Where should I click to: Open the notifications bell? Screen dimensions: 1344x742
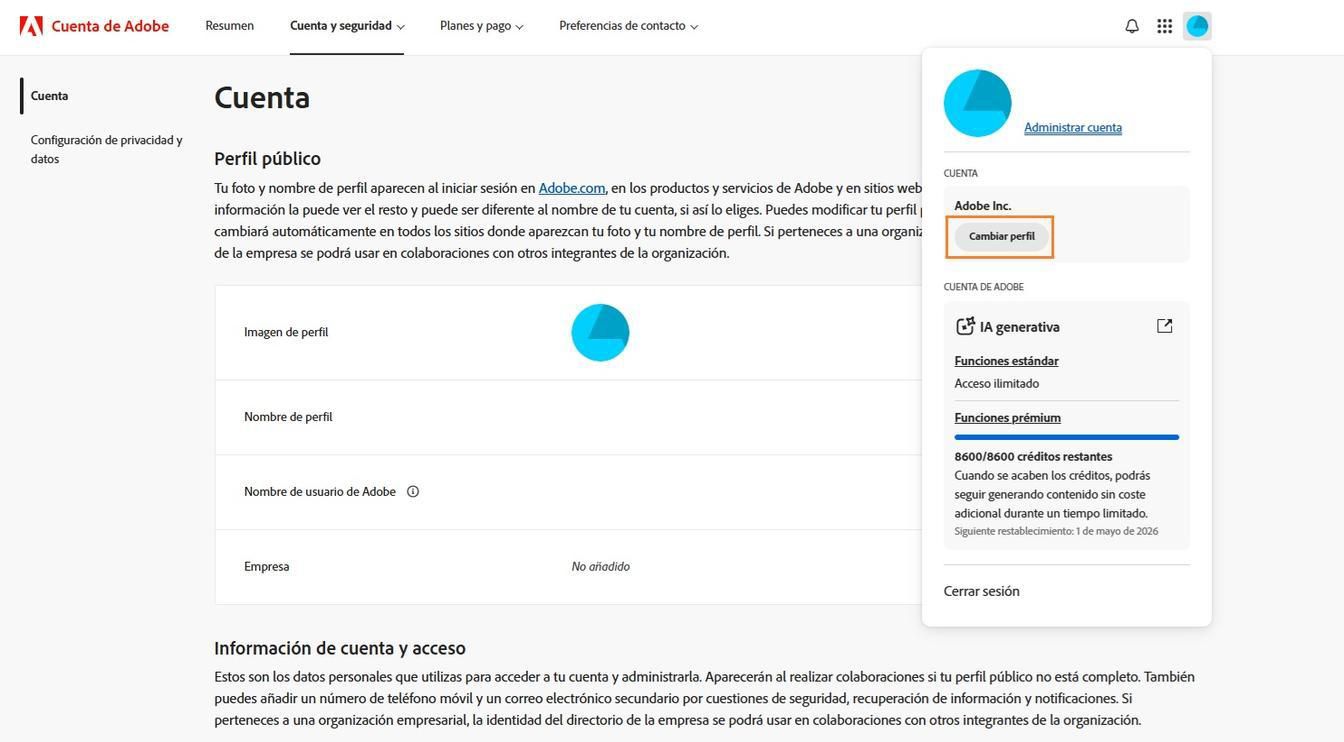pos(1132,26)
